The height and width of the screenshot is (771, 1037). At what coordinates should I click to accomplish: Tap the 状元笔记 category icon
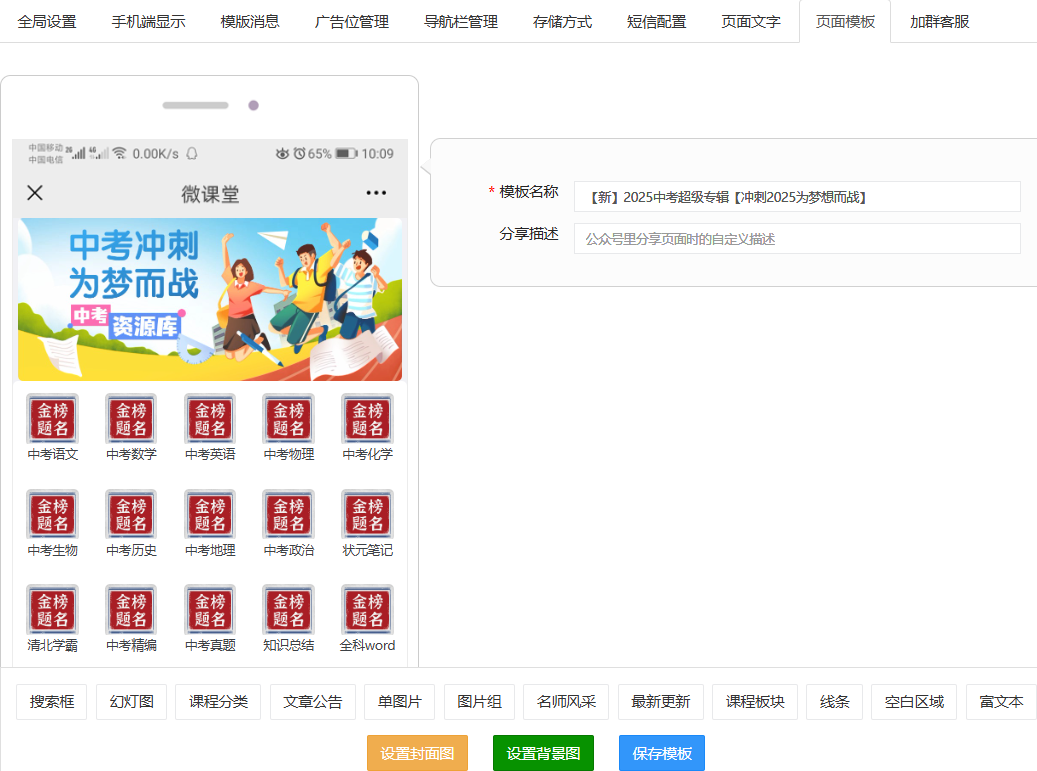367,515
